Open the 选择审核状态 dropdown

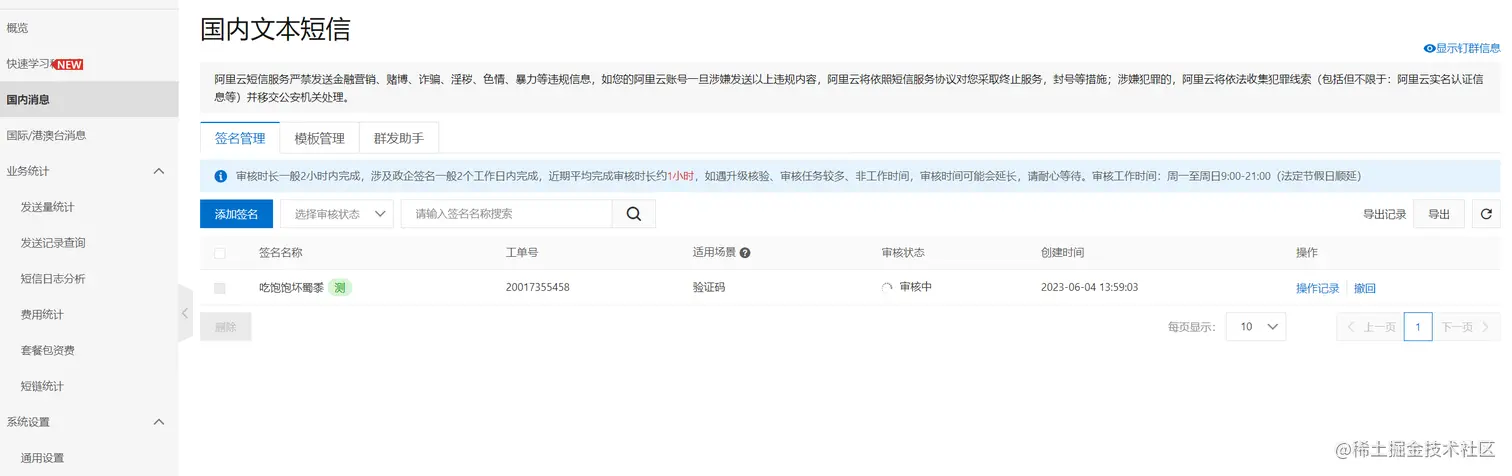(337, 214)
